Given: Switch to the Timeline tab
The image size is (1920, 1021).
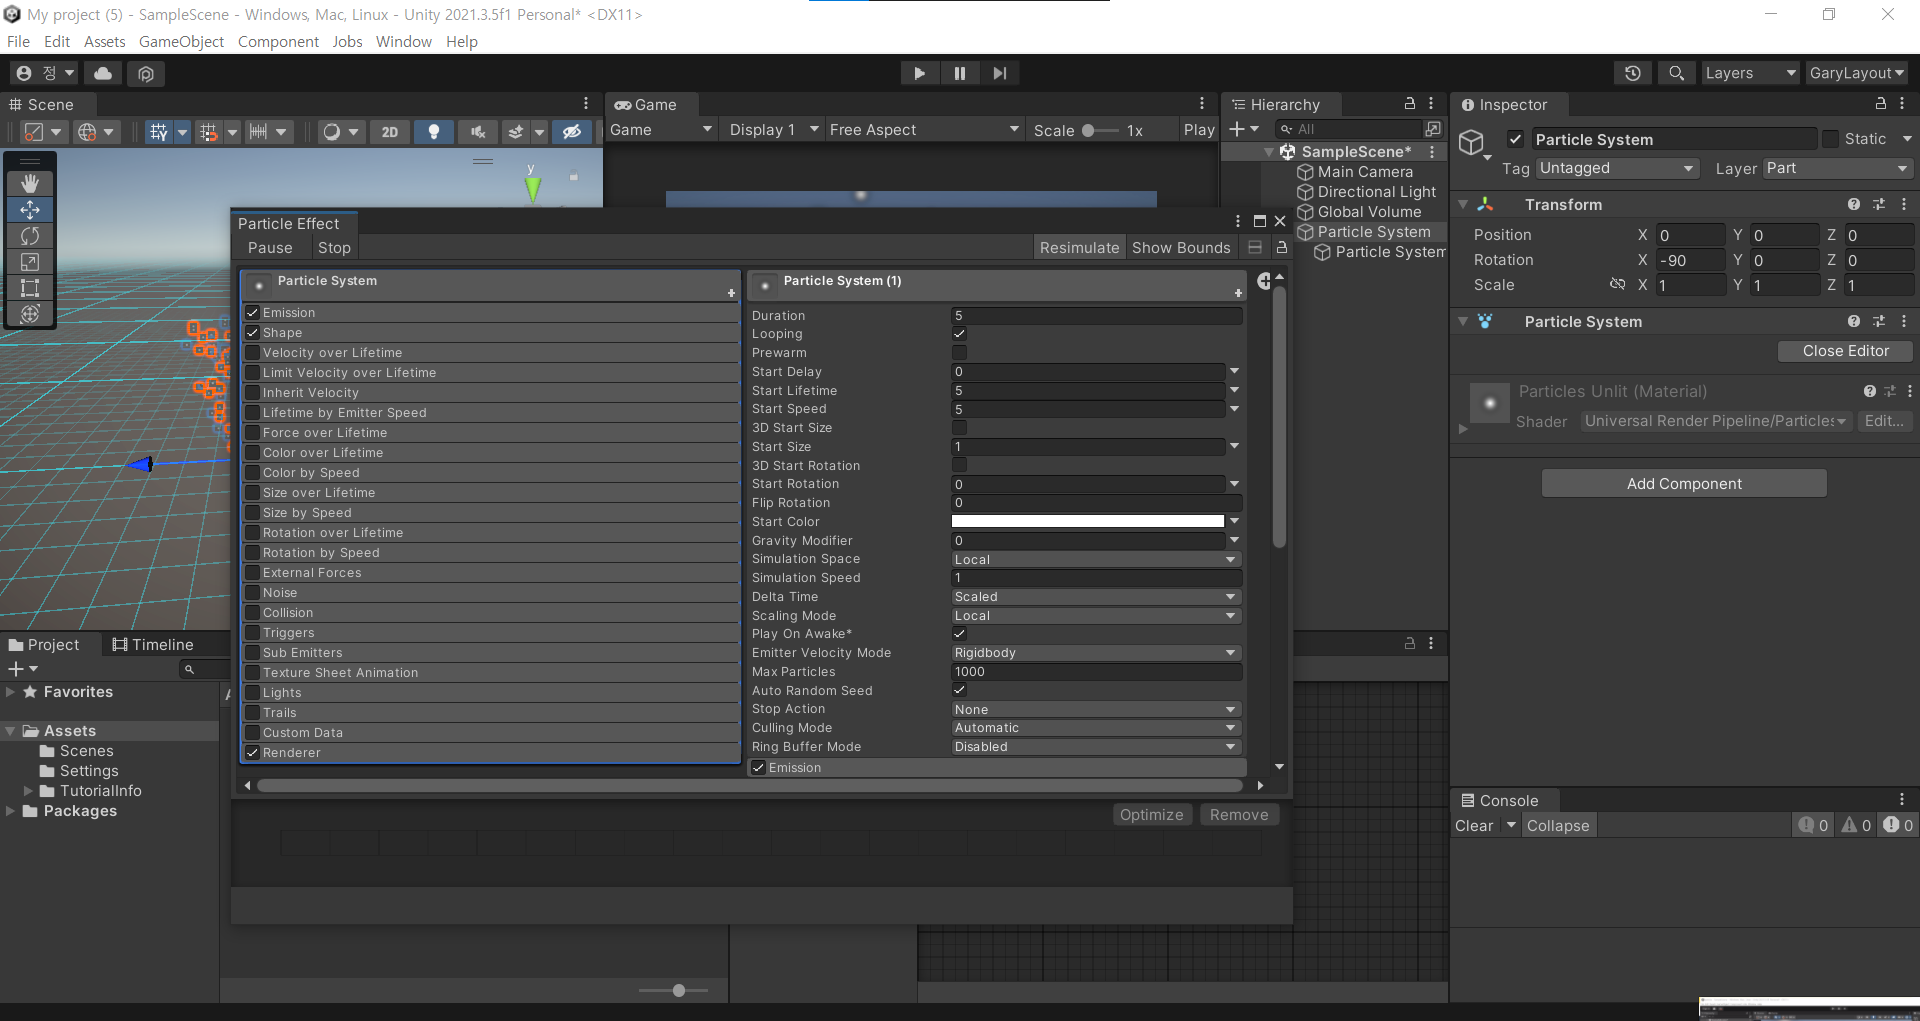Looking at the screenshot, I should 152,645.
